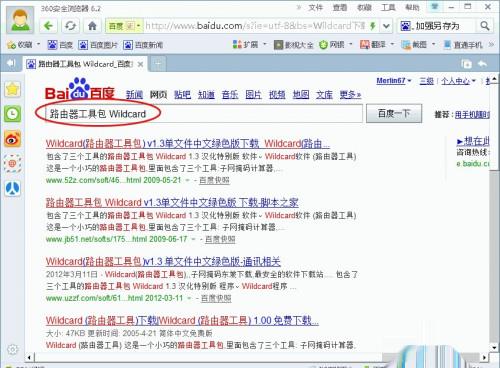Open the 查看 menu
This screenshot has width=500, height=368.
click(340, 7)
